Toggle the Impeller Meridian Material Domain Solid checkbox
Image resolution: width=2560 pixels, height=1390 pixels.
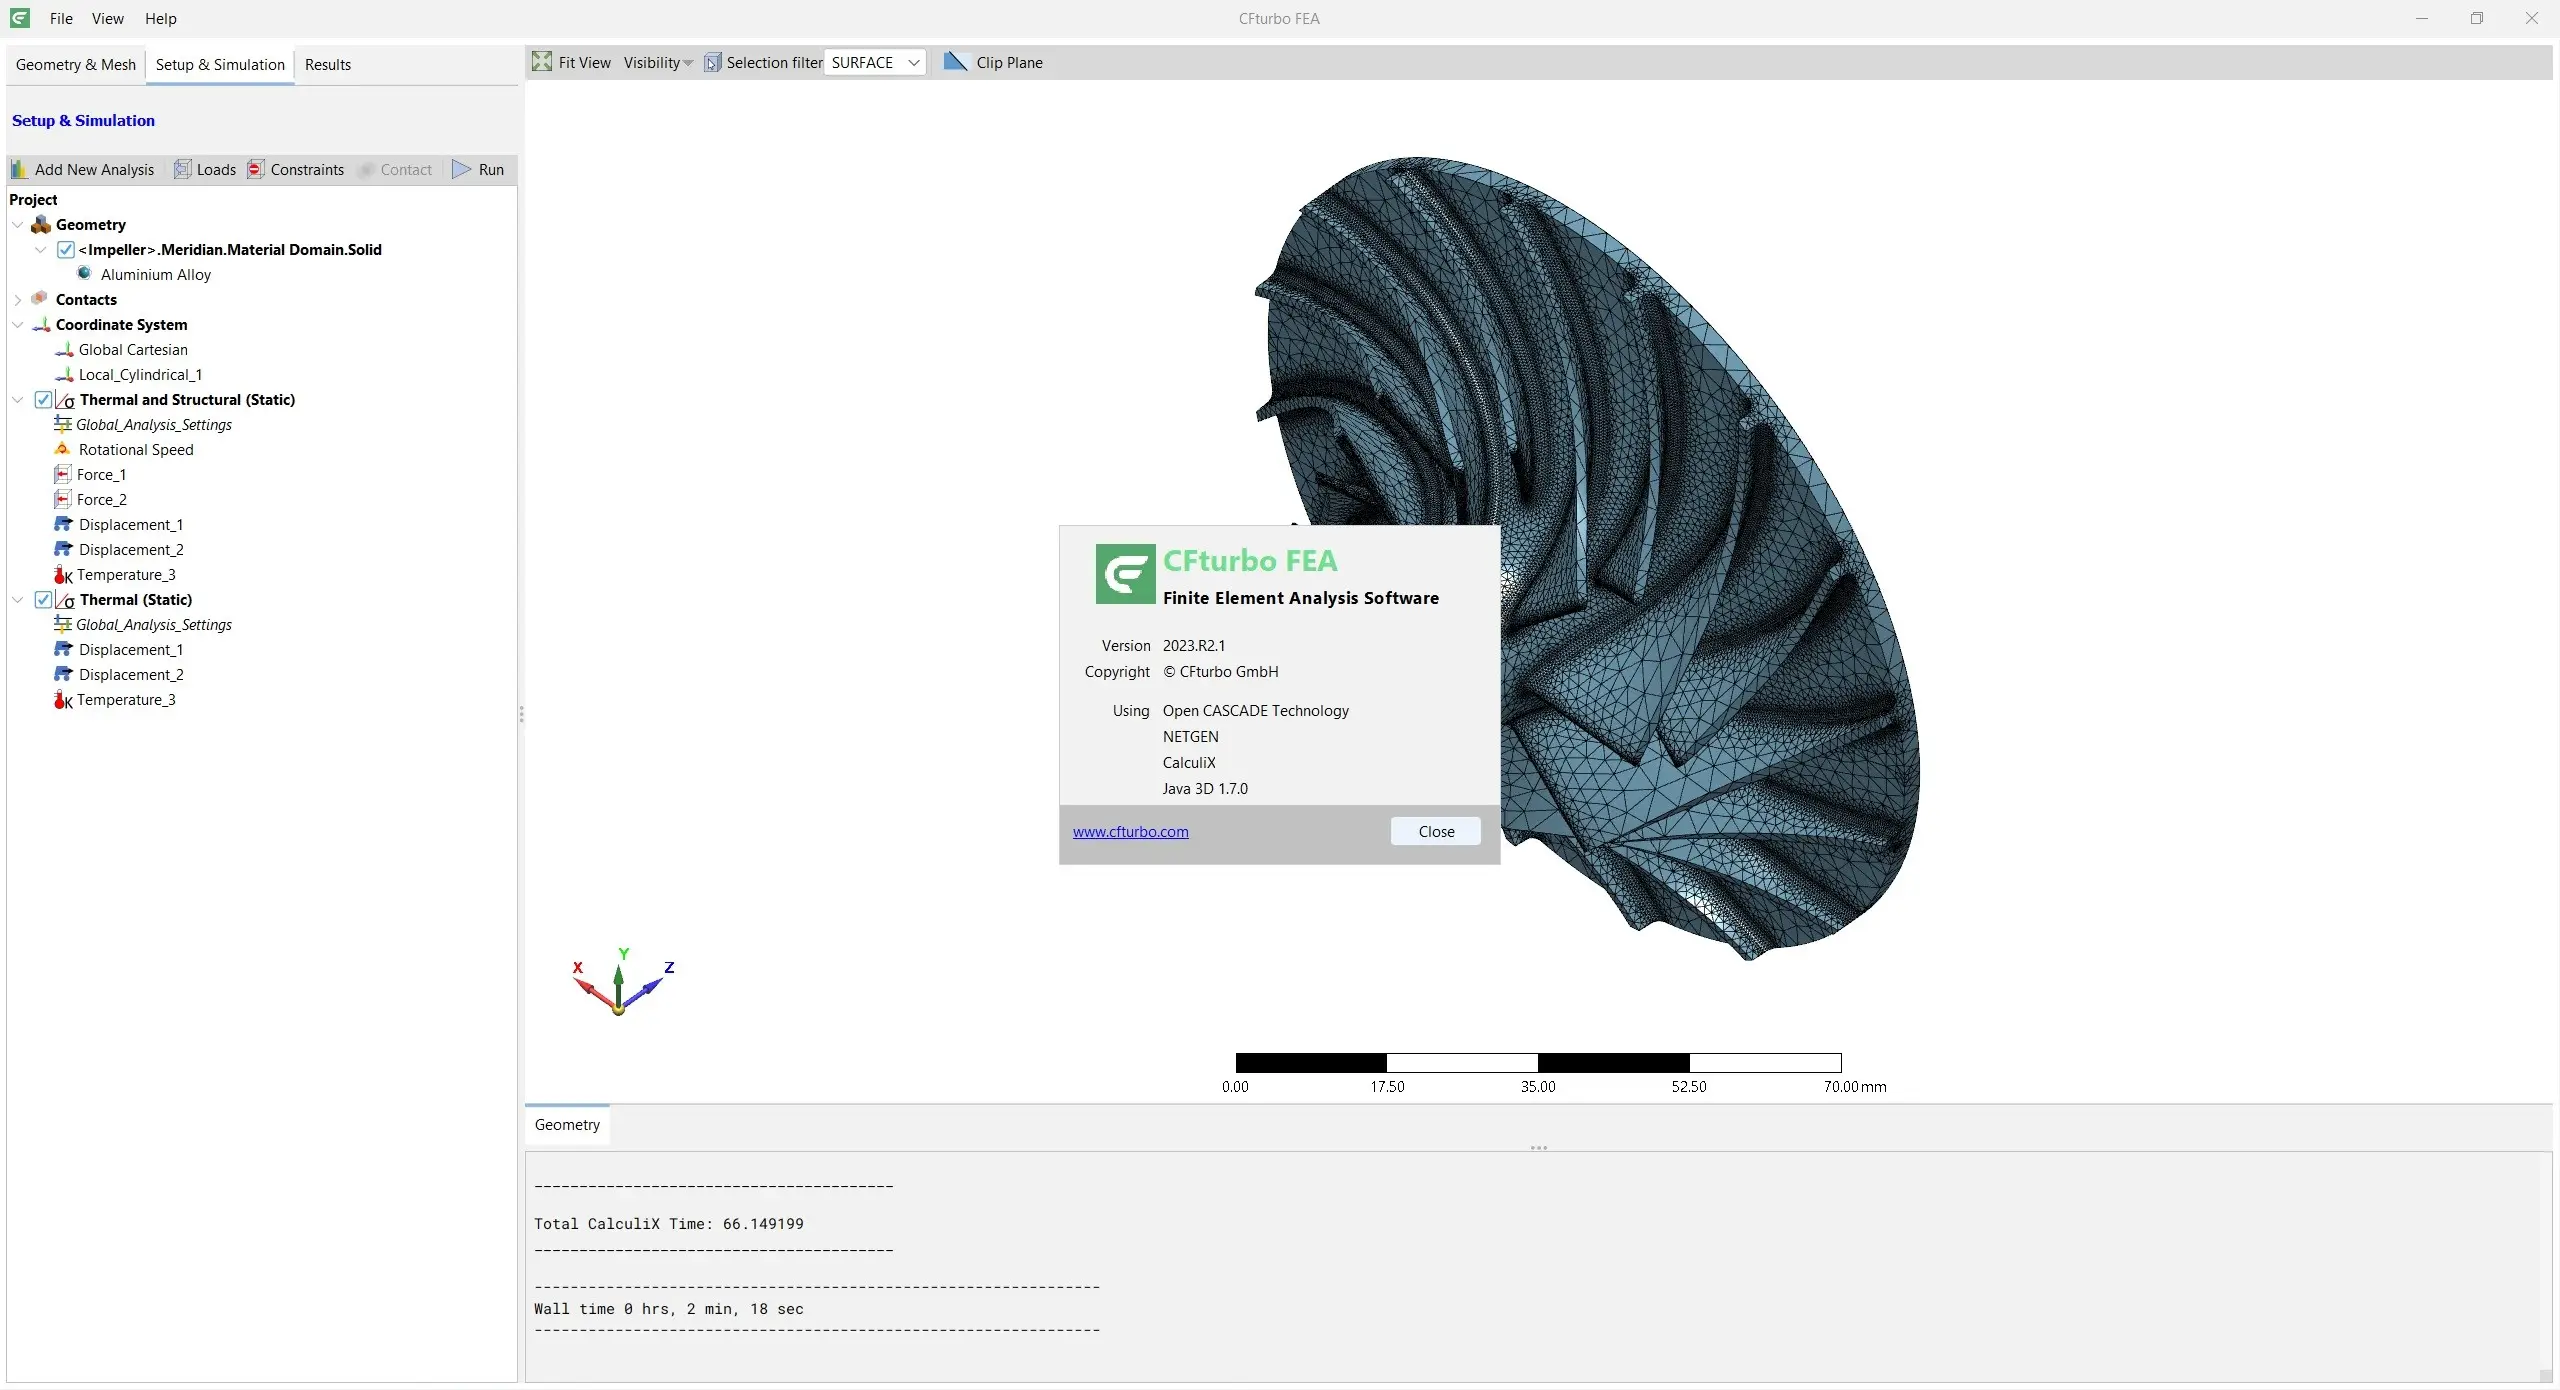66,249
